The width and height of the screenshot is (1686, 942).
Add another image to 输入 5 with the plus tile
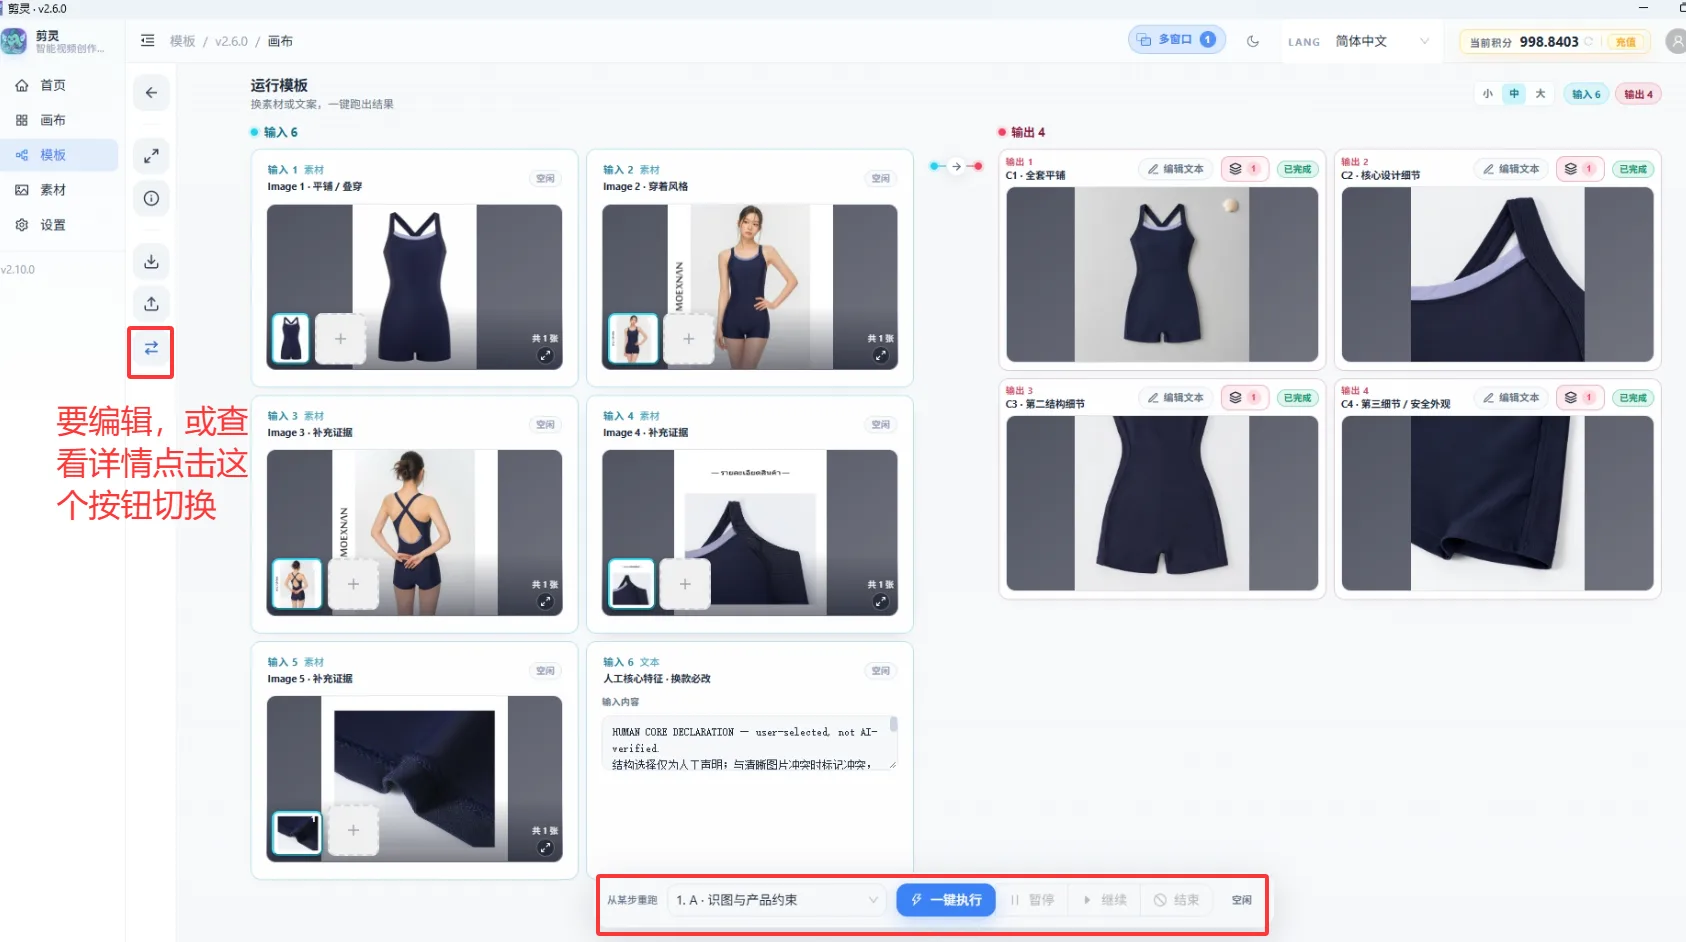click(x=353, y=830)
